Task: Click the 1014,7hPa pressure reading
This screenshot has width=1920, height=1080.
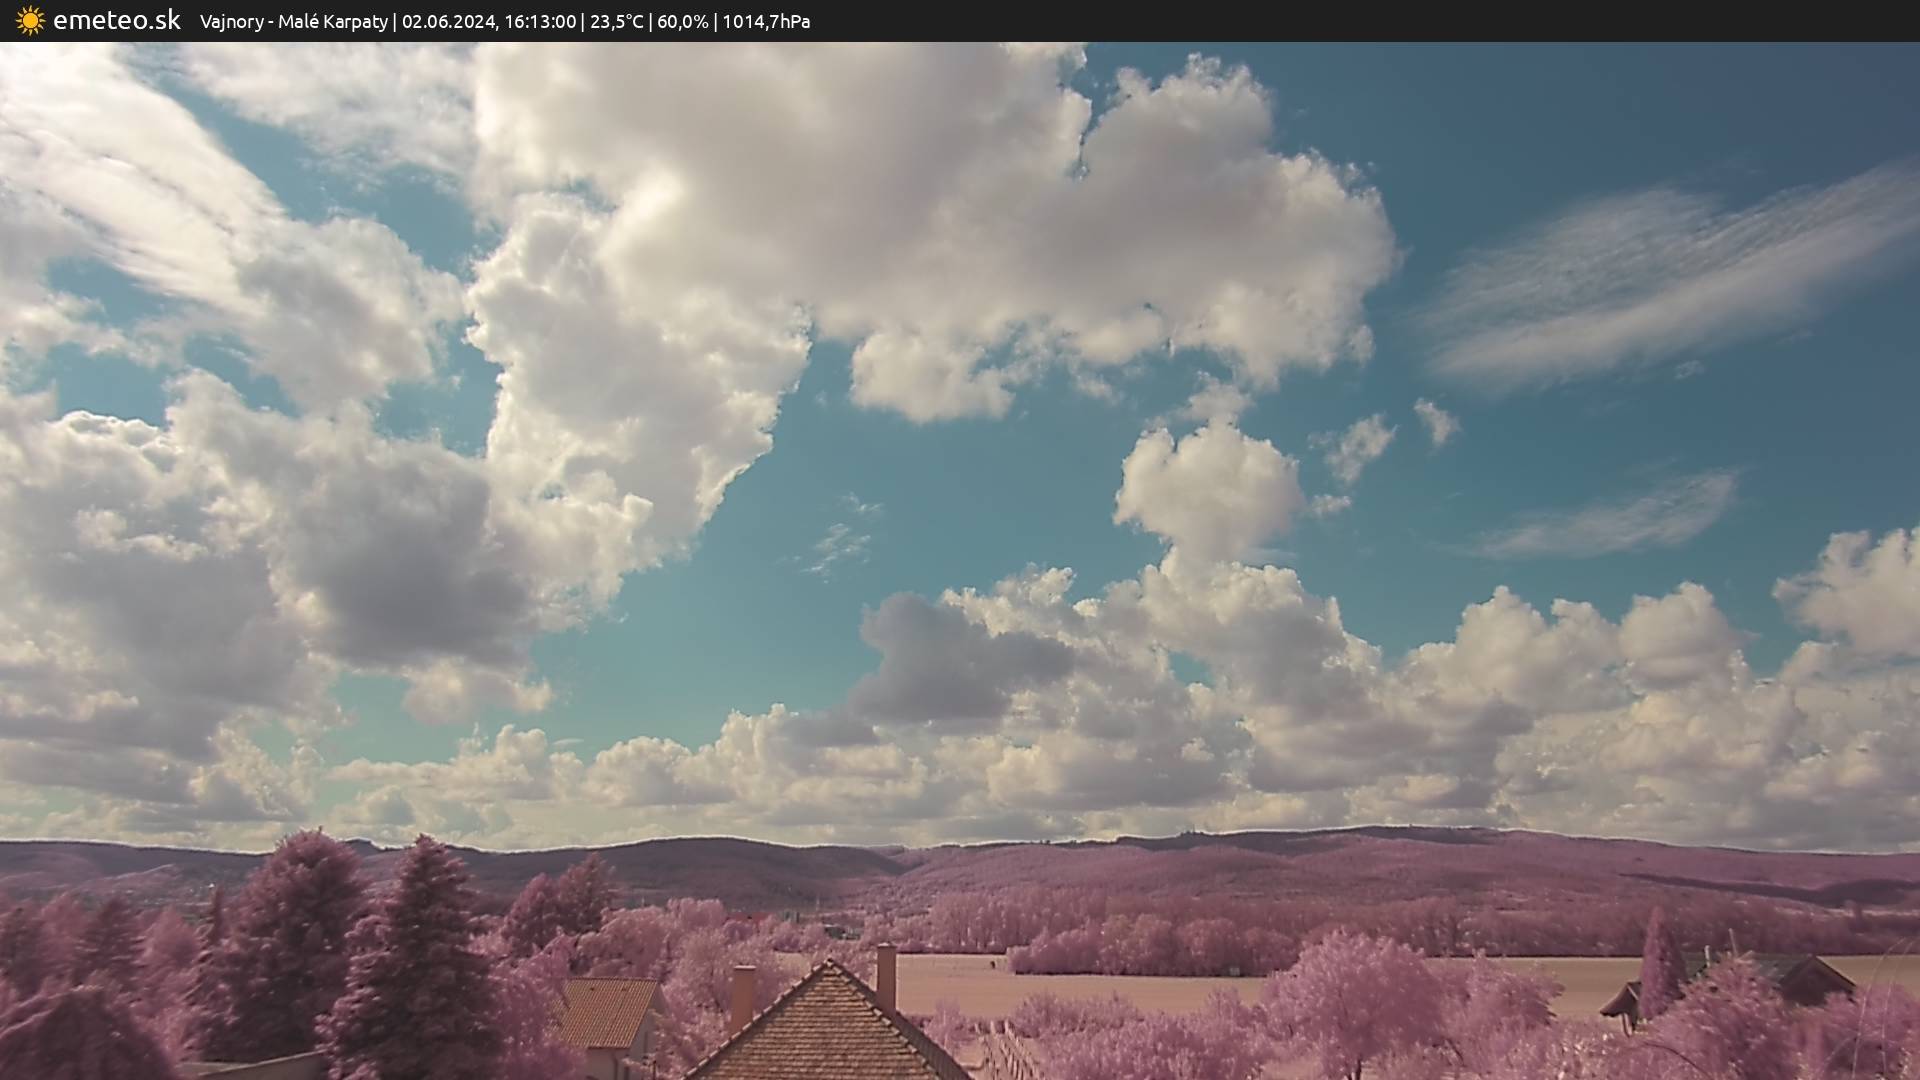Action: [x=766, y=21]
